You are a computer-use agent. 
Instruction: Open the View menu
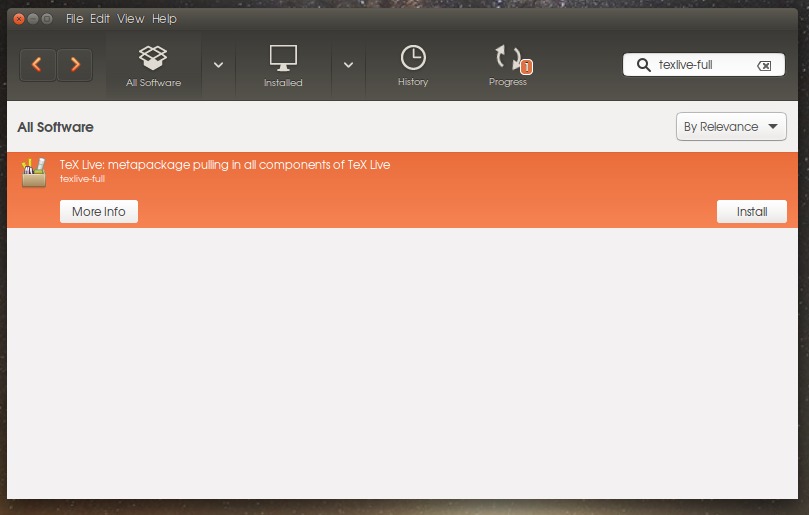130,19
